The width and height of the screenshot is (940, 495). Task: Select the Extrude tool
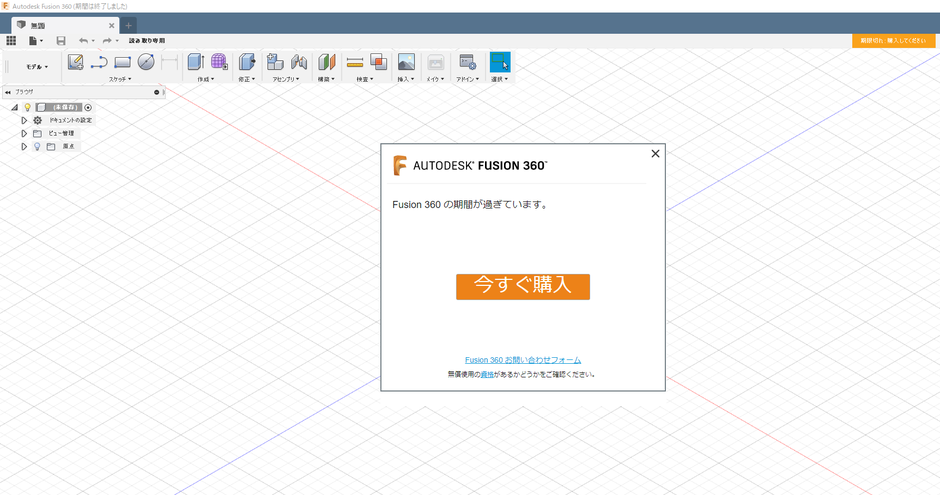pos(195,62)
